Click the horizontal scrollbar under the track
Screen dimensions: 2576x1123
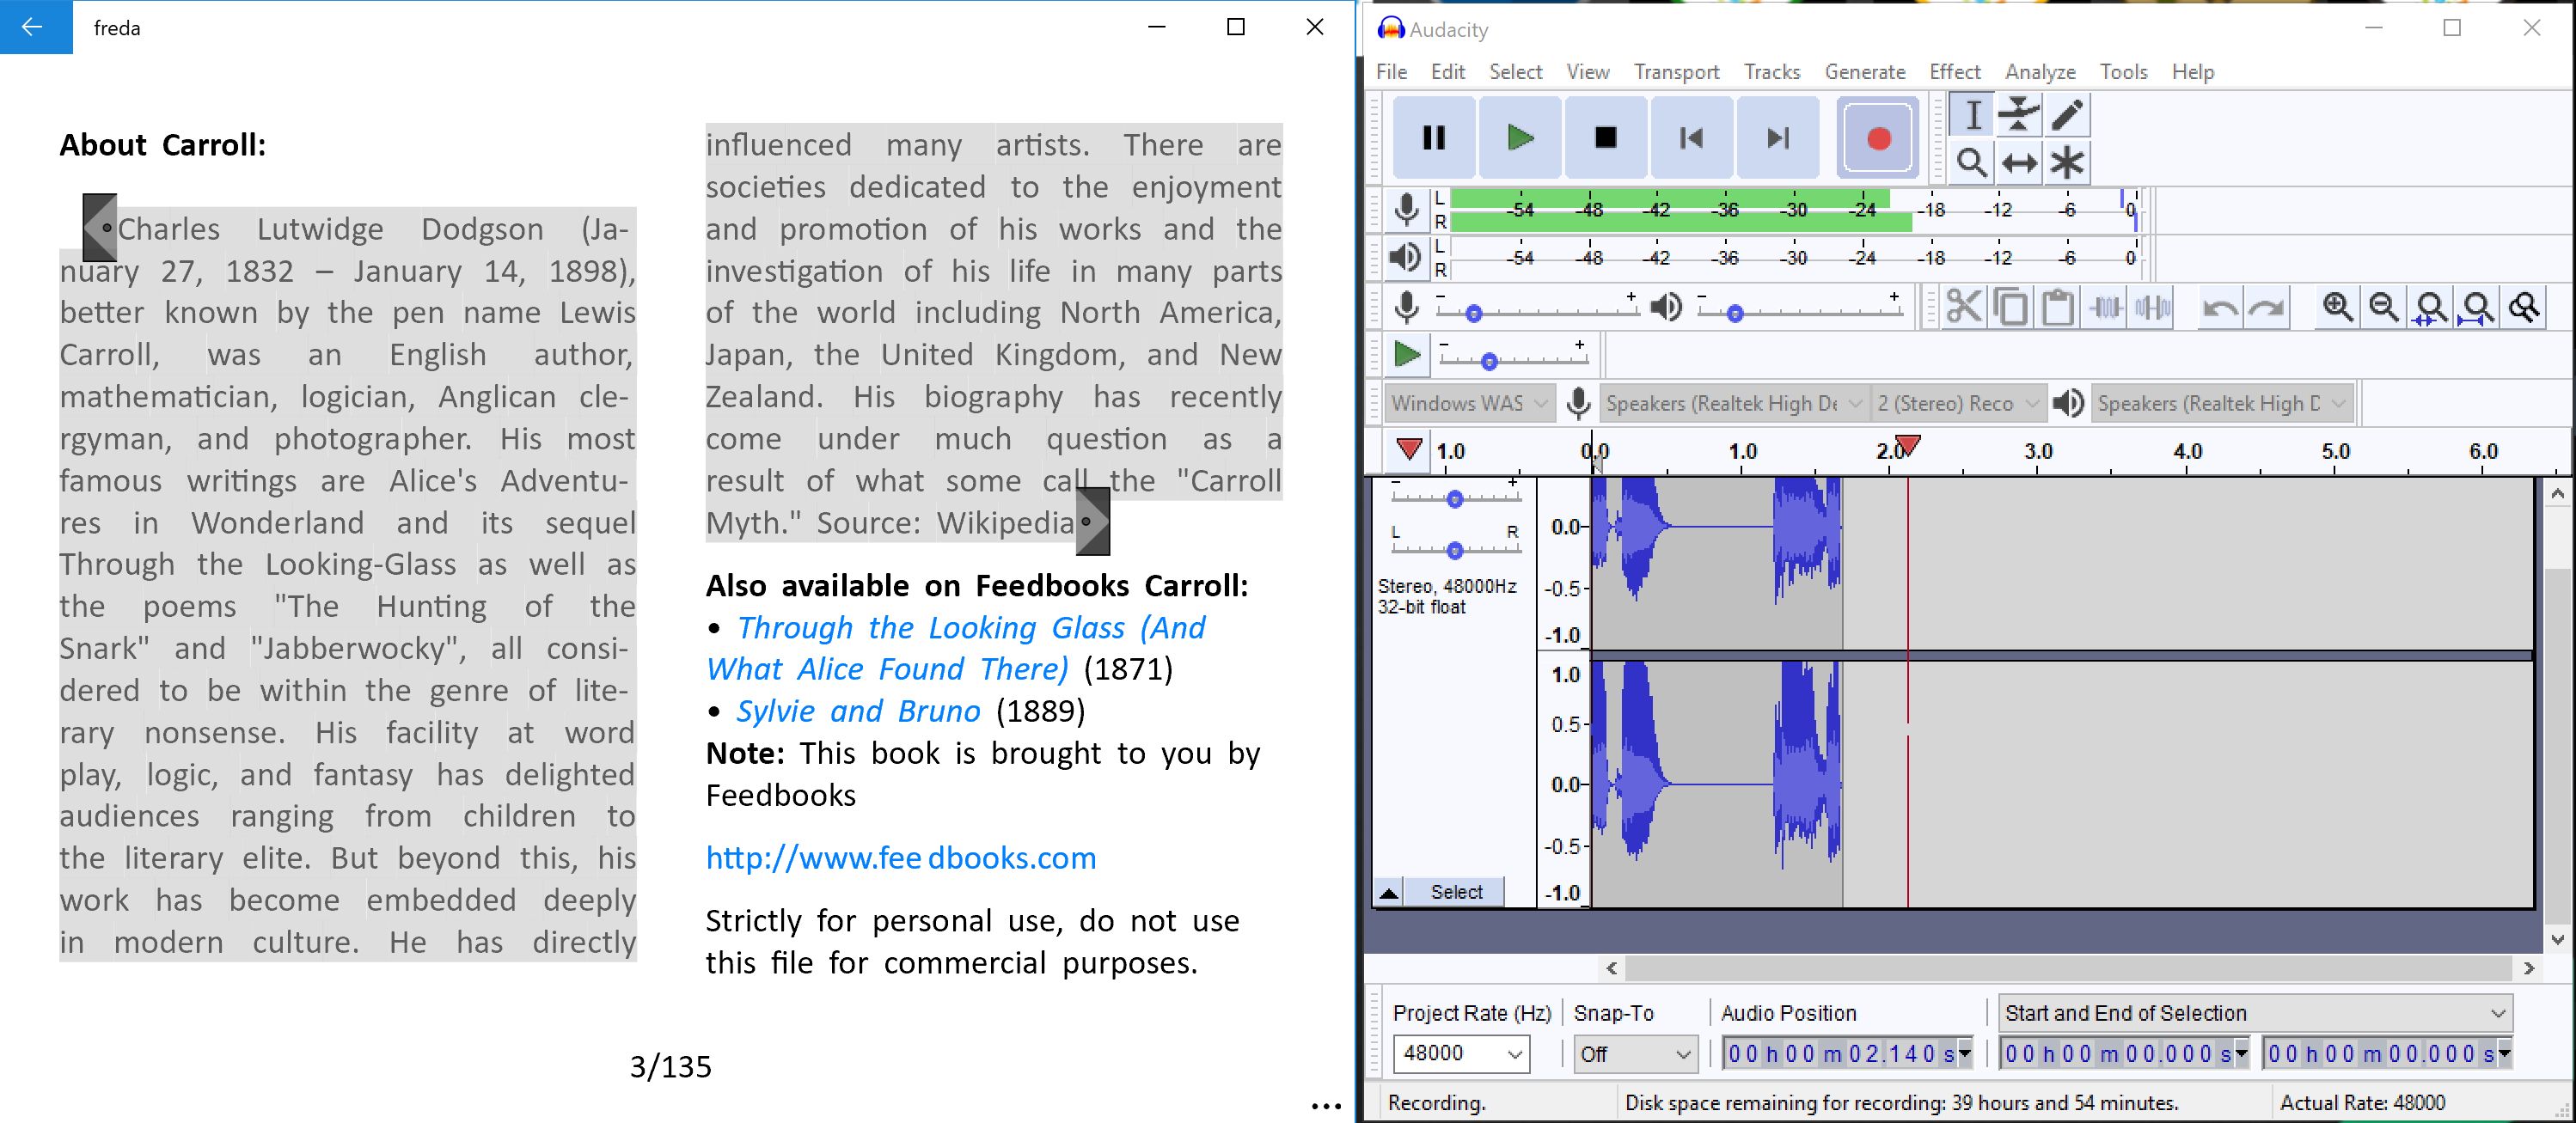click(2068, 968)
